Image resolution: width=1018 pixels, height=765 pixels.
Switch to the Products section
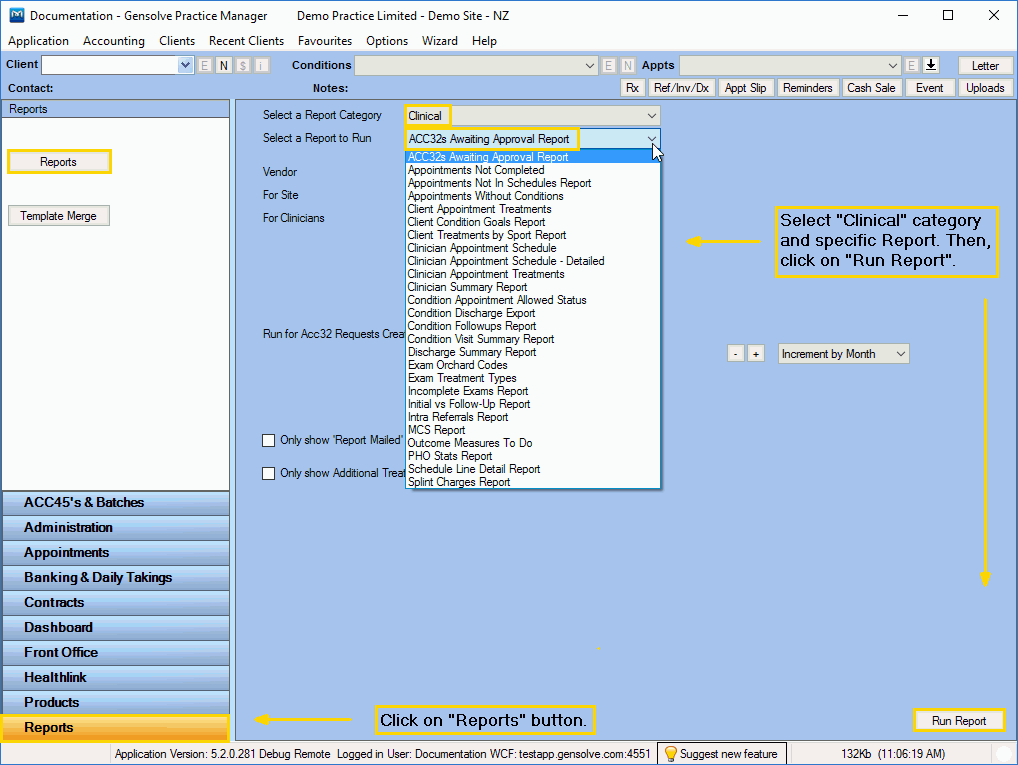click(x=116, y=703)
